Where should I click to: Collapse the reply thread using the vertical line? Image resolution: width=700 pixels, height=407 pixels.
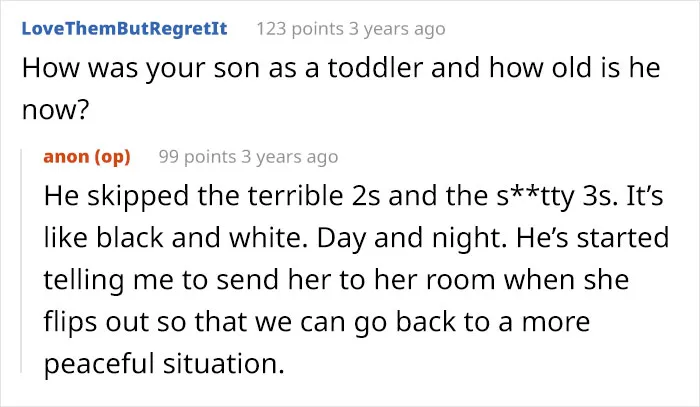click(21, 261)
